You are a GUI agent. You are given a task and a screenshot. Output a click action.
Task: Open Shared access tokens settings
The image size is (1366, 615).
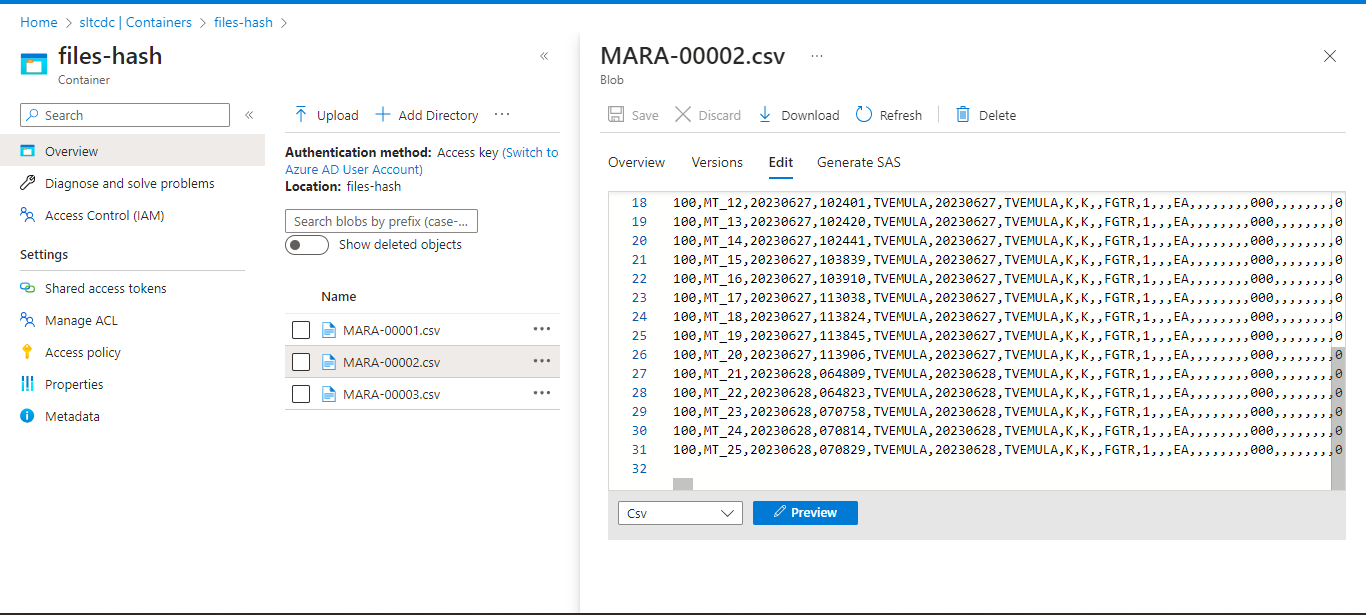point(105,289)
